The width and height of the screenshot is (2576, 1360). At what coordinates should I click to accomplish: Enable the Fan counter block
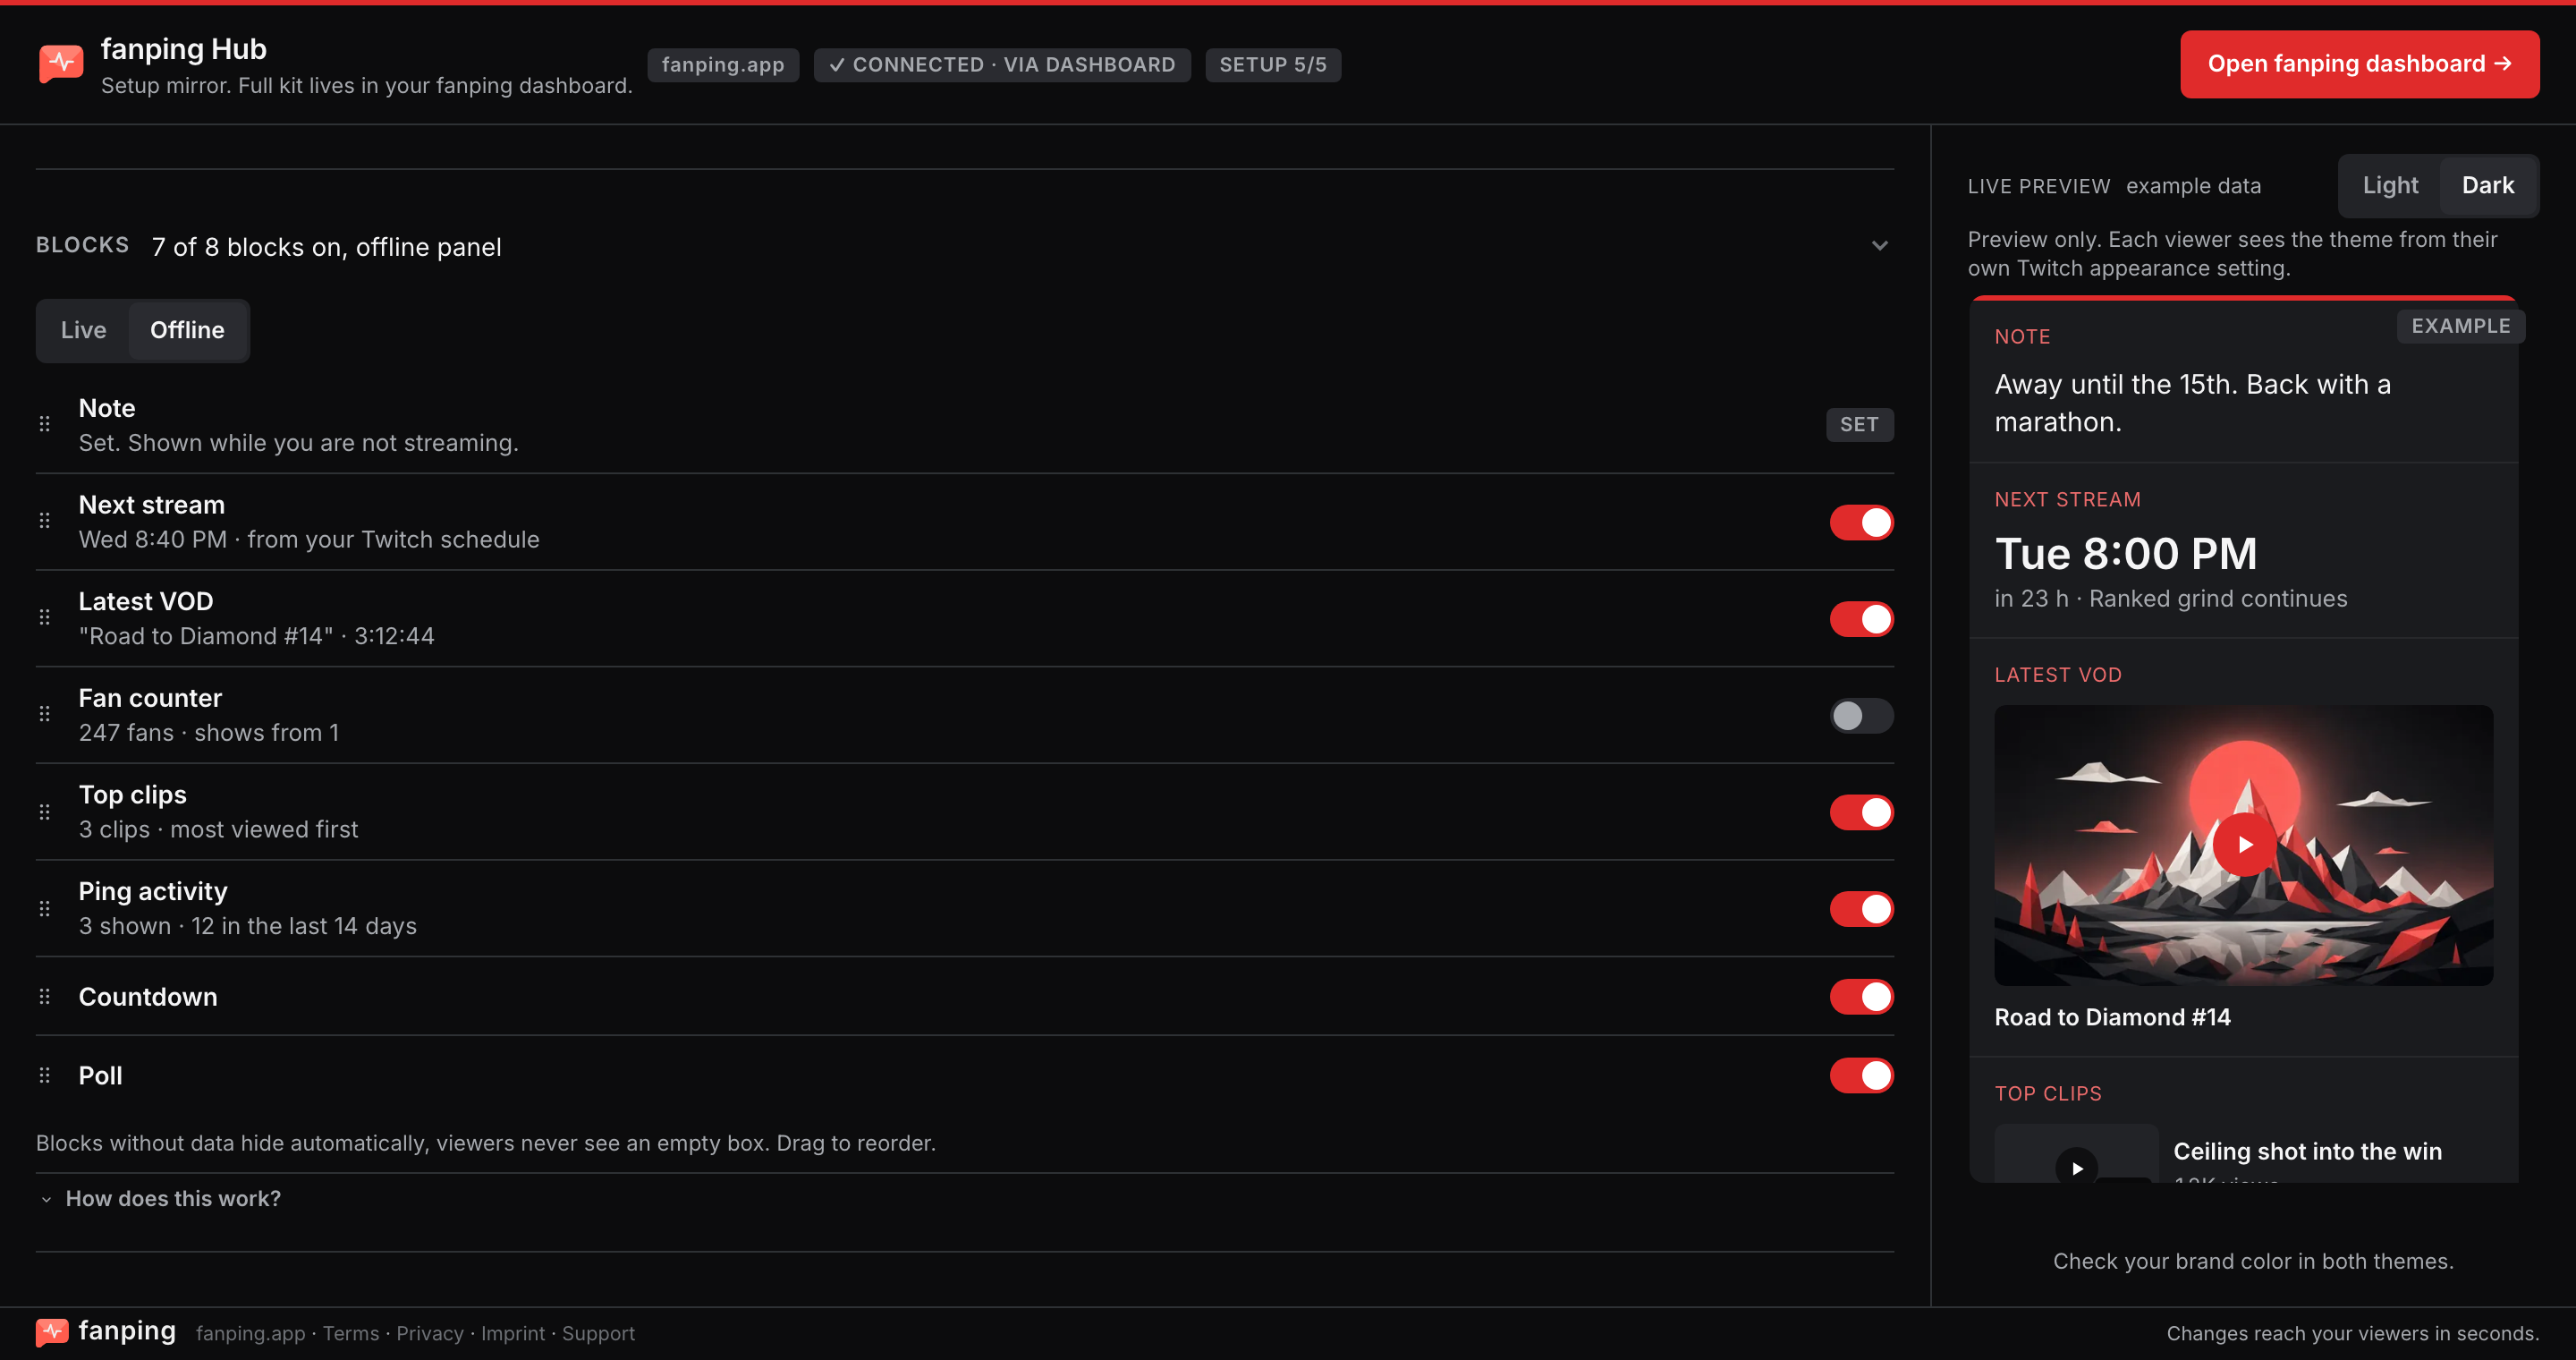[x=1861, y=716]
